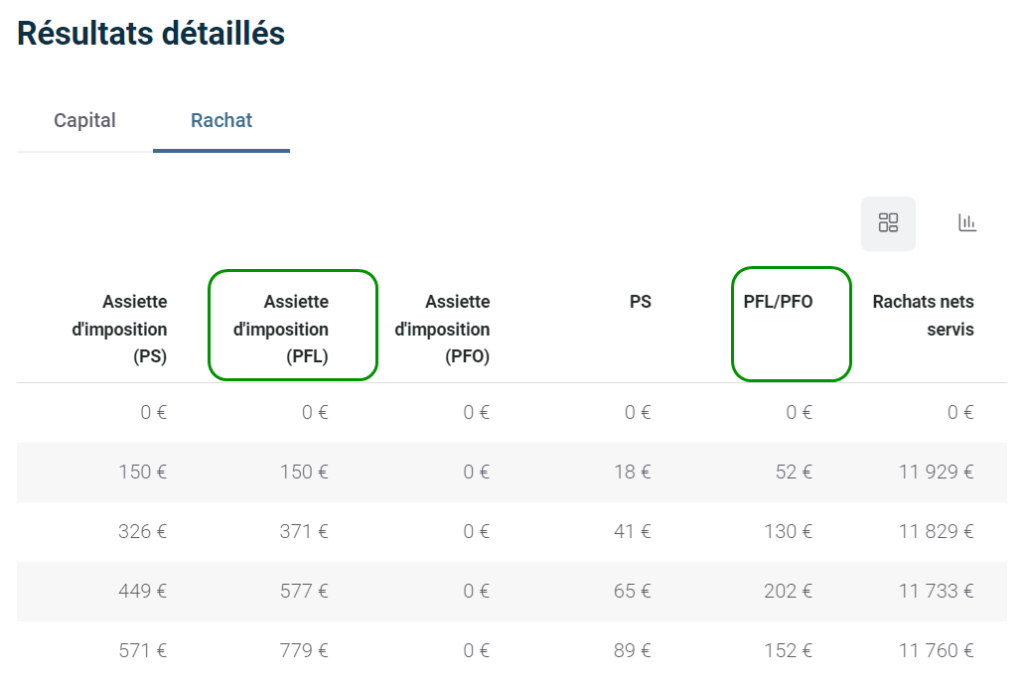Click the 779 € PFL base cell
Viewport: 1024px width, 681px height.
pos(304,651)
